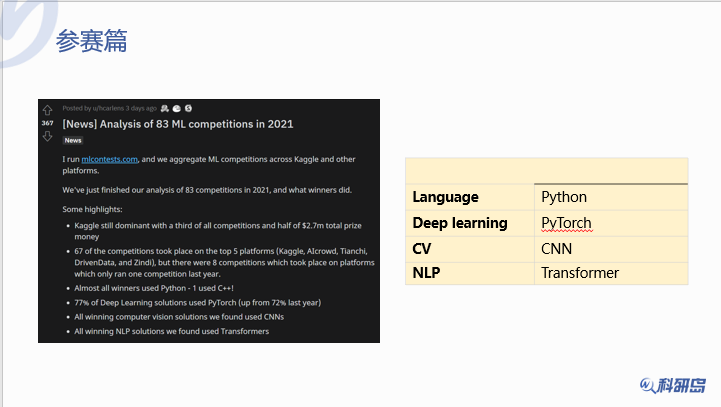Click the bullet about computer vision CNNs
The height and width of the screenshot is (407, 721).
(x=179, y=317)
